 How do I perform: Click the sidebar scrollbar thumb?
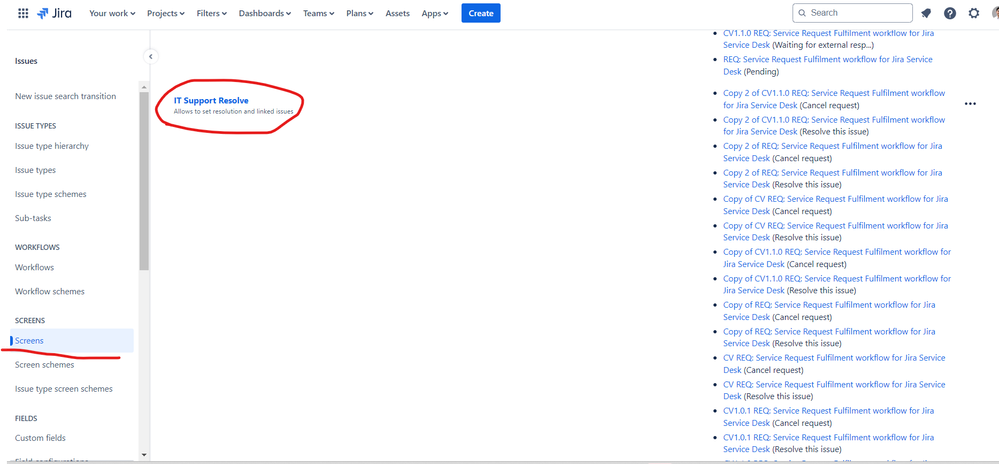144,181
